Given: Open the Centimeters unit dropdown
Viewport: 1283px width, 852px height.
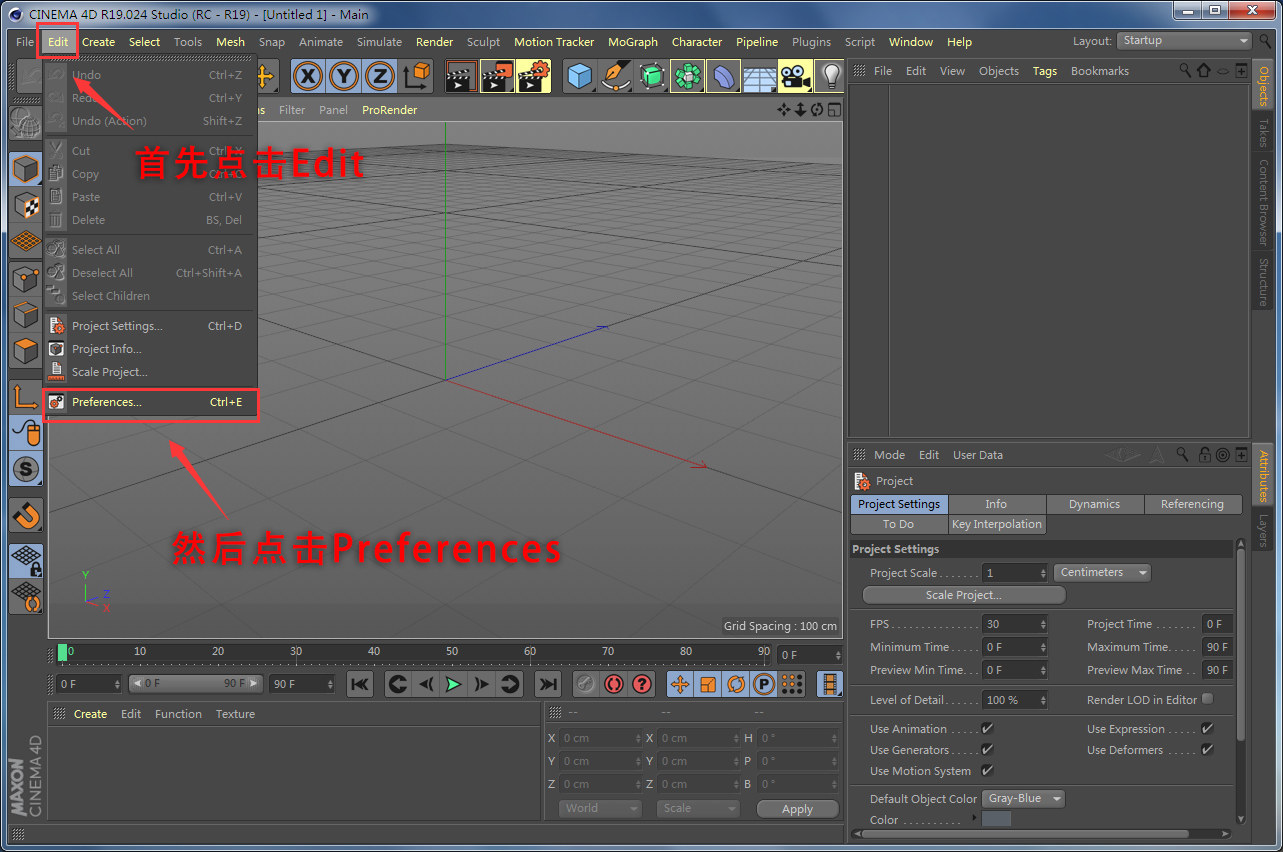Looking at the screenshot, I should pyautogui.click(x=1101, y=573).
